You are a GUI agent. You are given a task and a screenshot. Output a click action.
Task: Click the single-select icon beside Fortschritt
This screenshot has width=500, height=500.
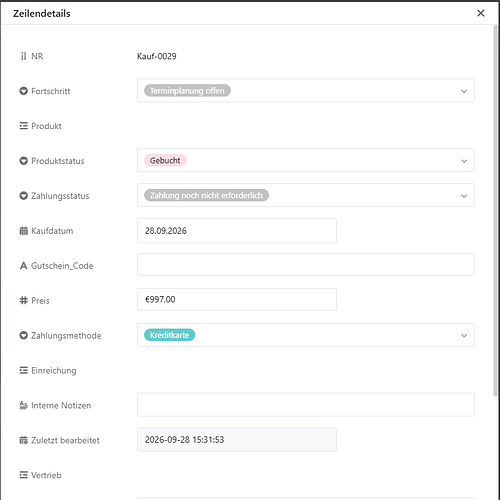coord(23,91)
